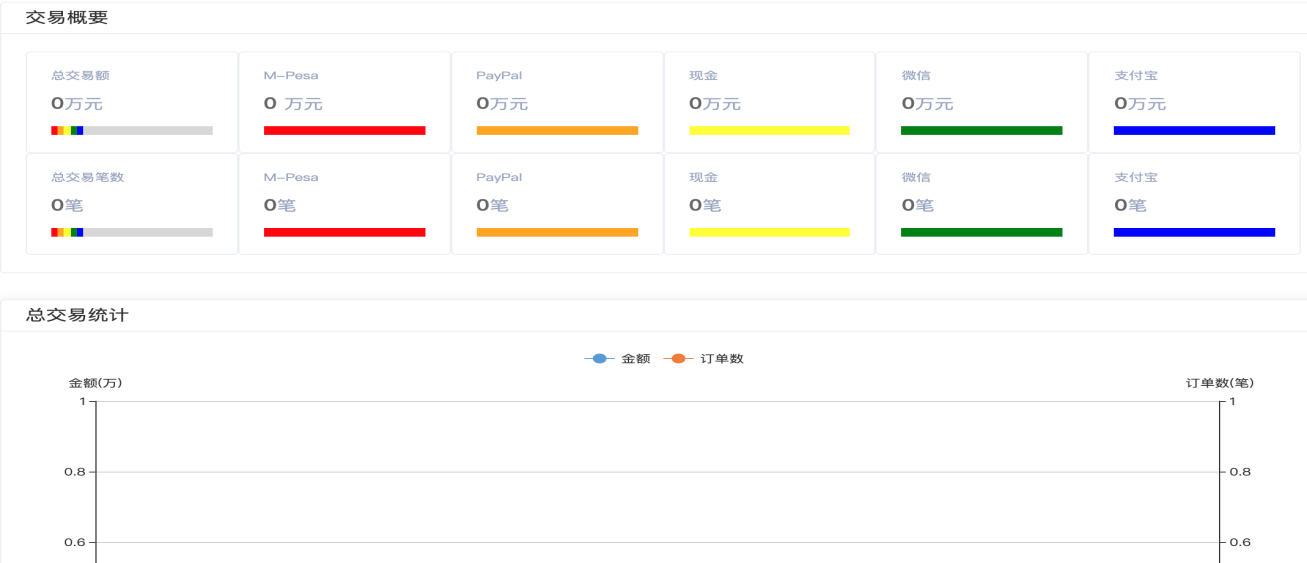Click the 支付宝 amount blue bar
1307x563 pixels.
coord(1194,130)
